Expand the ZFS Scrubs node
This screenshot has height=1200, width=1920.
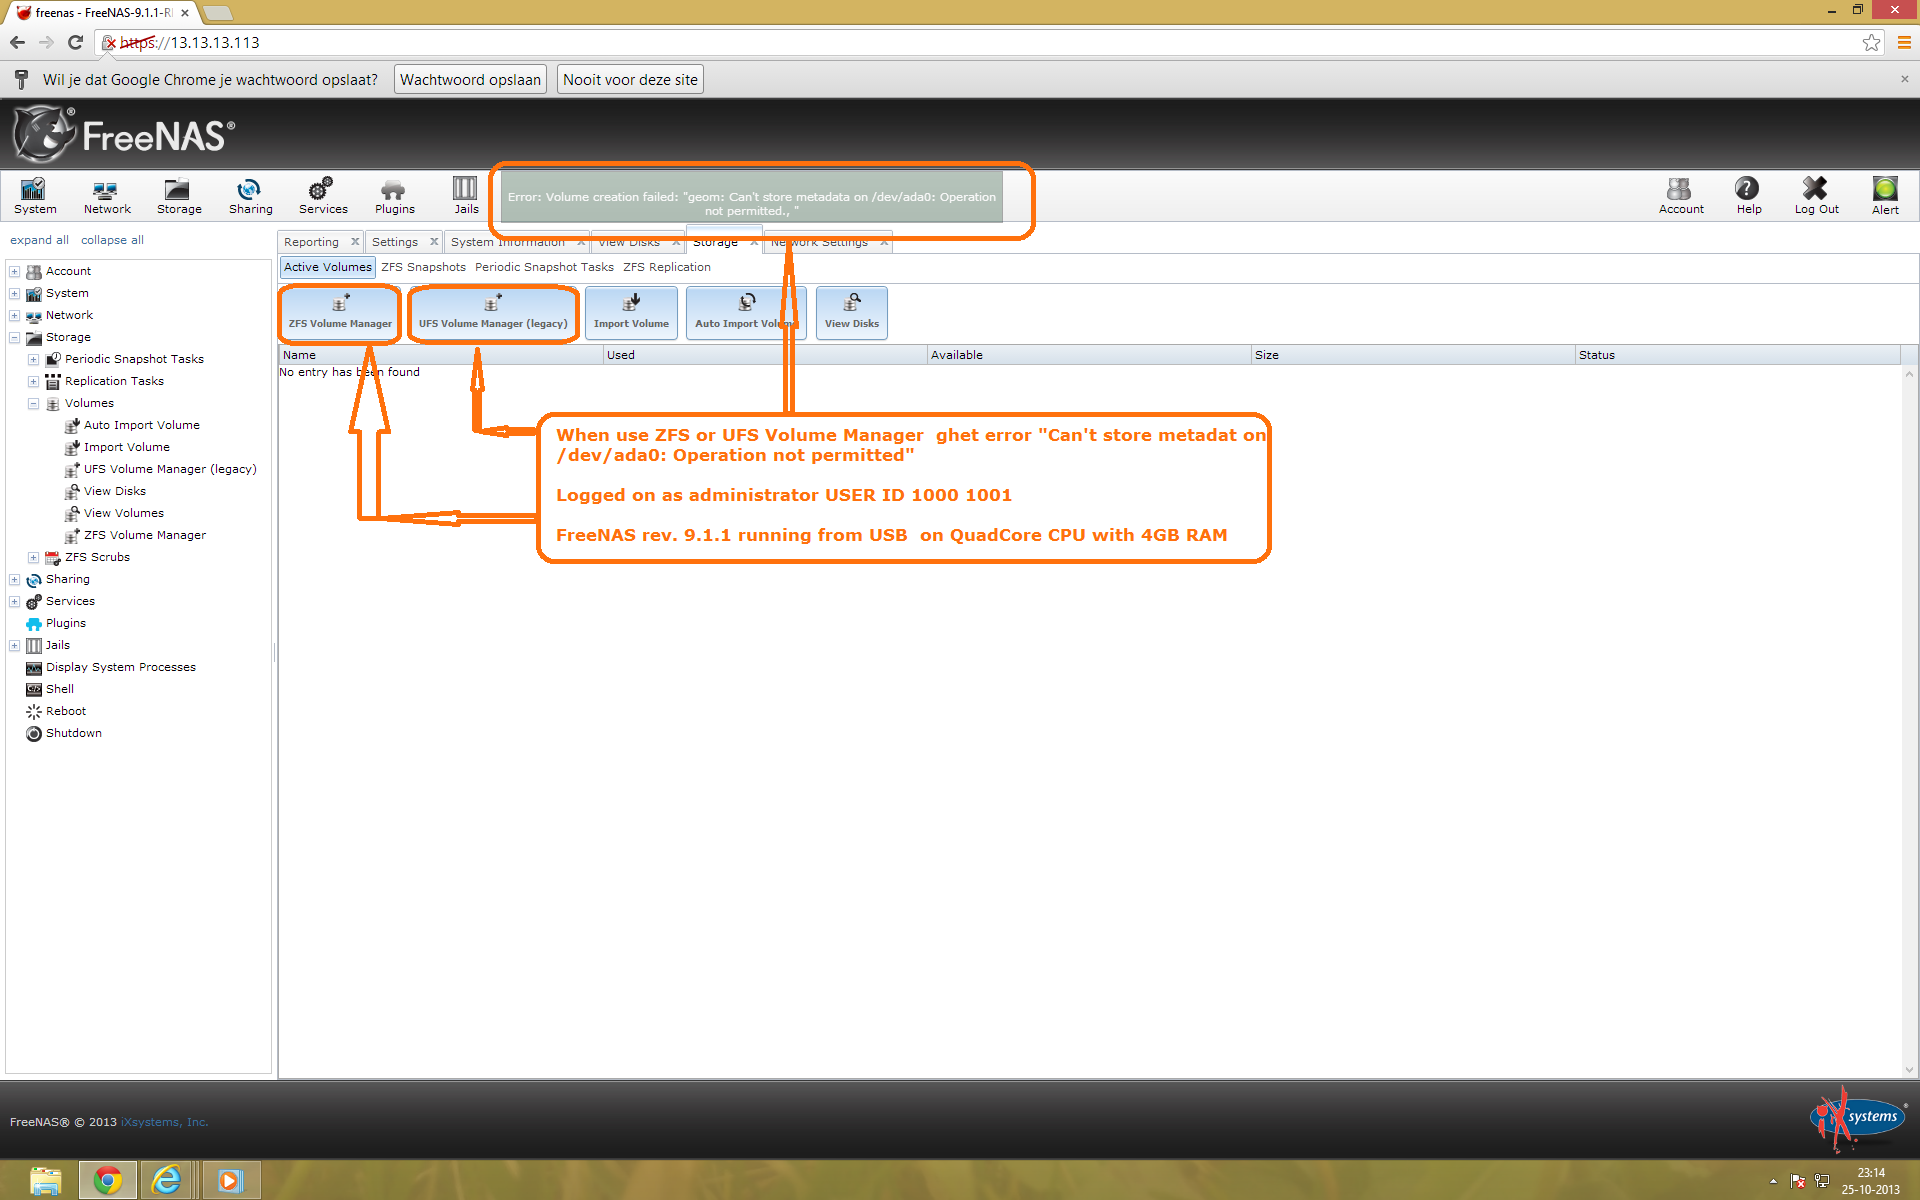coord(34,557)
